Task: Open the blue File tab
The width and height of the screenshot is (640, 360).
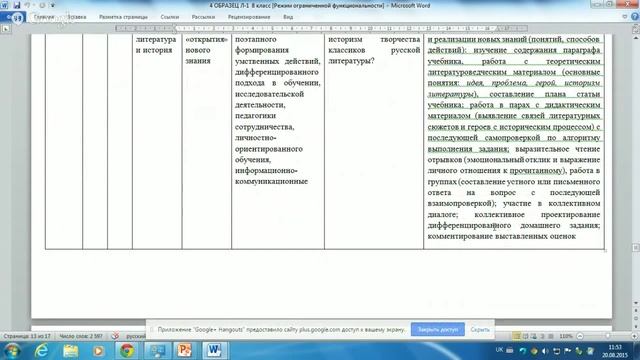Action: (x=13, y=17)
